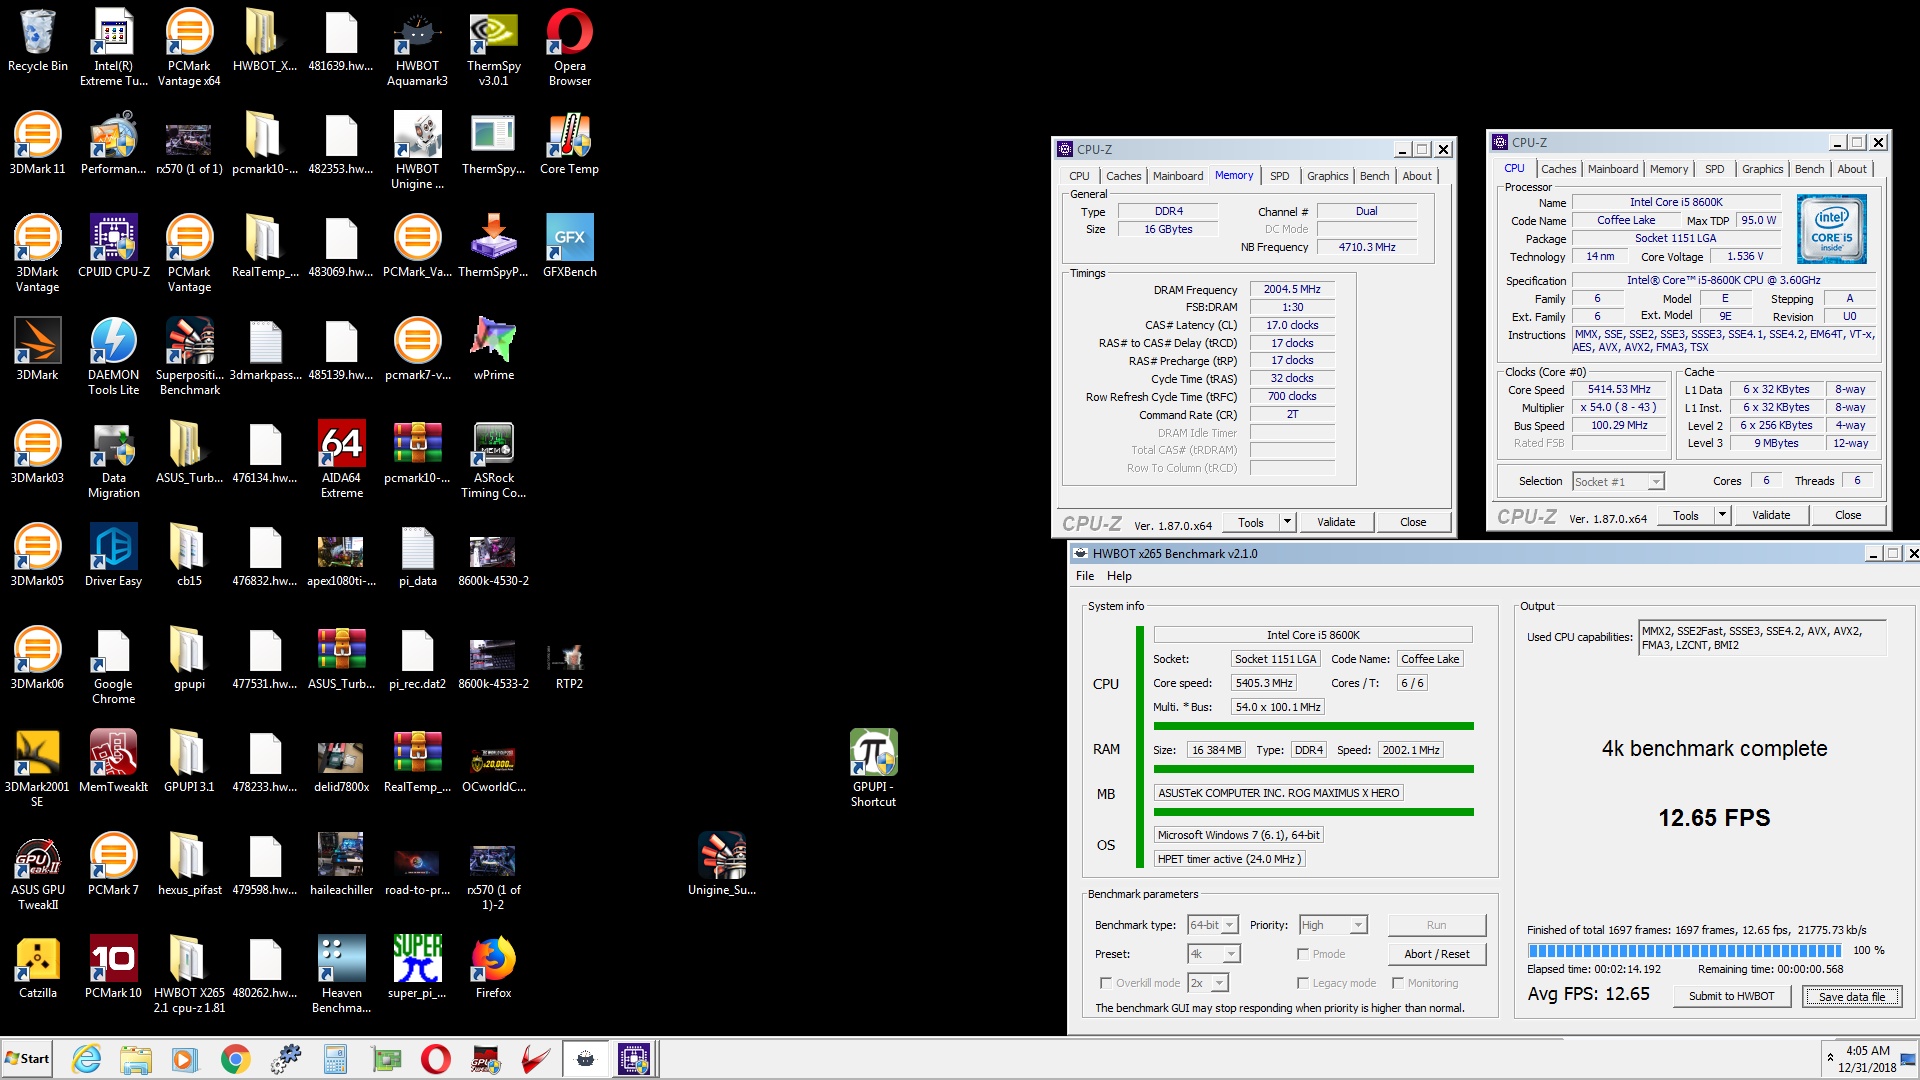
Task: Click the Opera icon in the taskbar
Action: pyautogui.click(x=435, y=1059)
